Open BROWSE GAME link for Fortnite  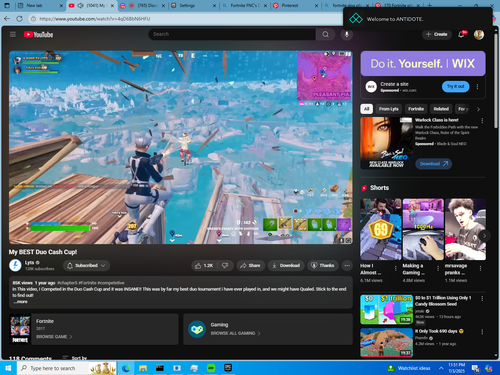click(54, 337)
